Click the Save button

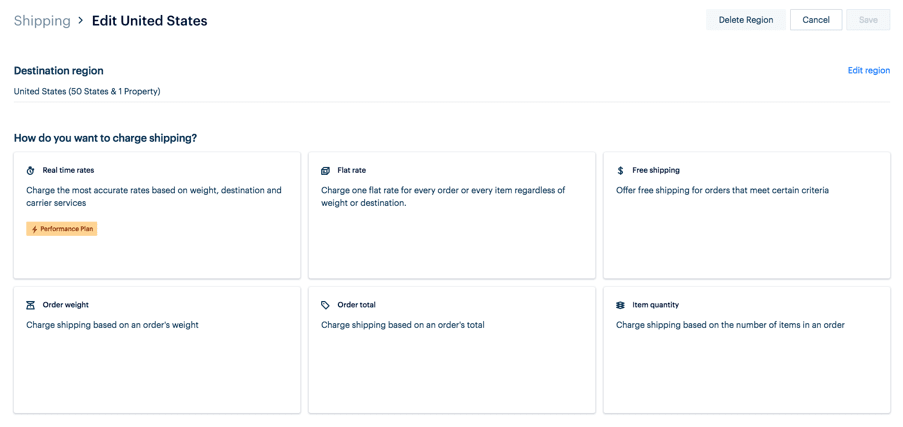point(868,20)
